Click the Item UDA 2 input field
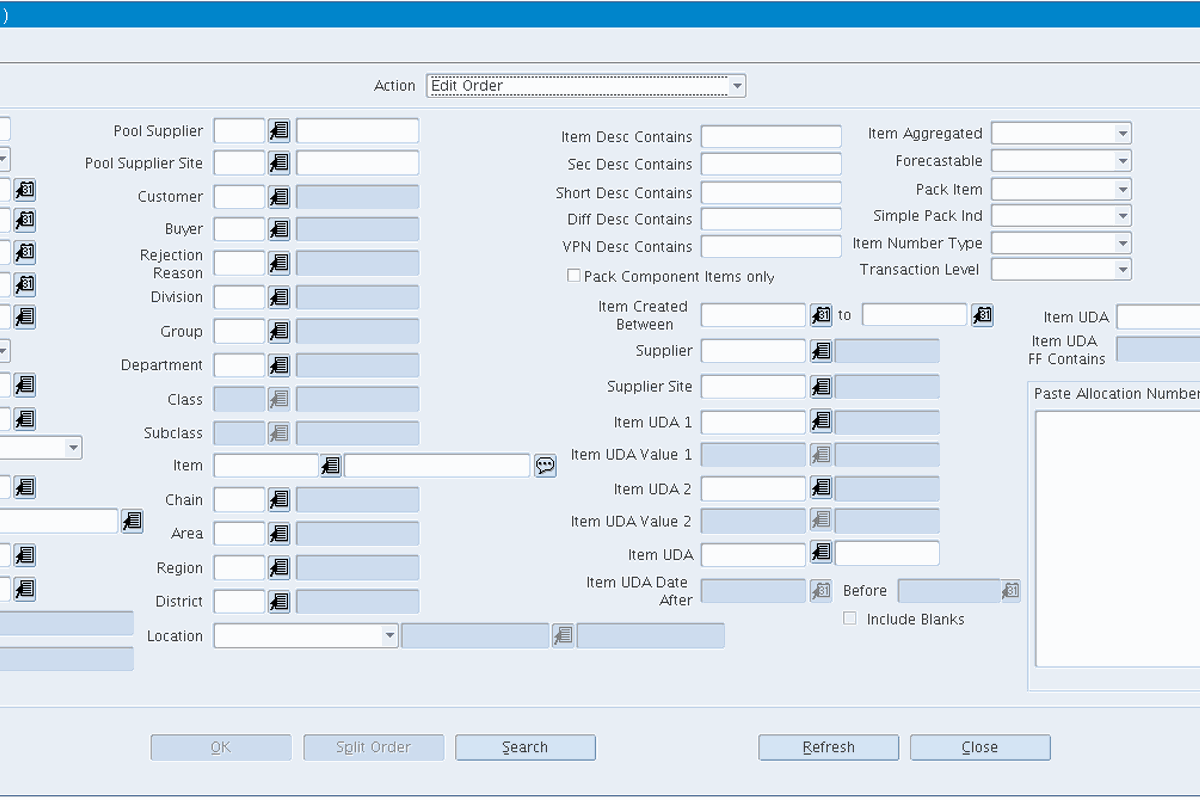The height and width of the screenshot is (800, 1200). pyautogui.click(x=753, y=488)
